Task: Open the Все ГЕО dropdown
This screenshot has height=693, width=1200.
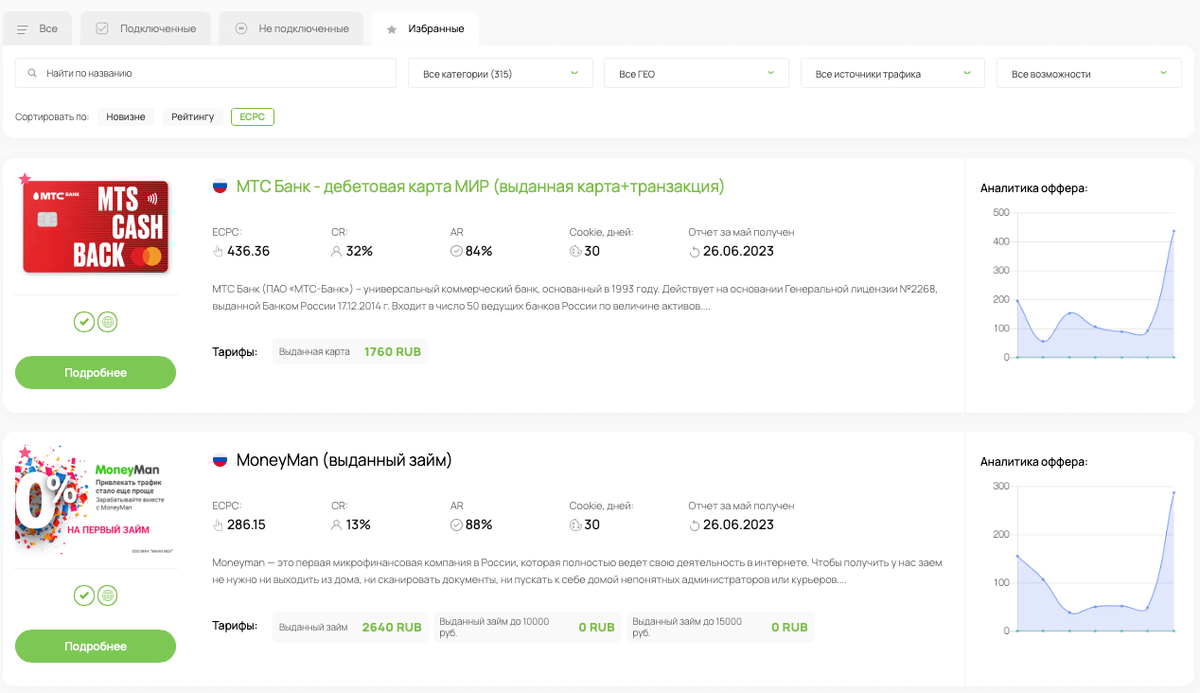Action: tap(696, 74)
